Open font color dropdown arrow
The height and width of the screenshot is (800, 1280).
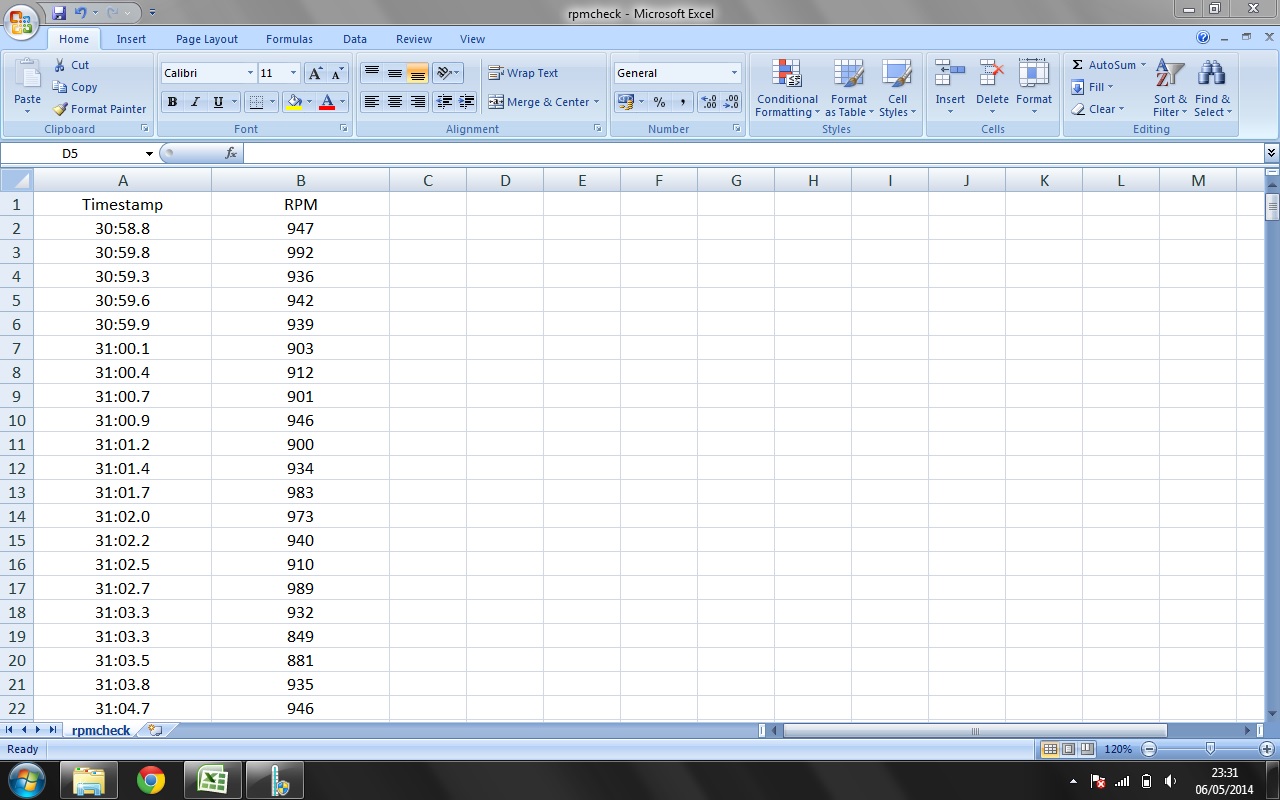342,102
